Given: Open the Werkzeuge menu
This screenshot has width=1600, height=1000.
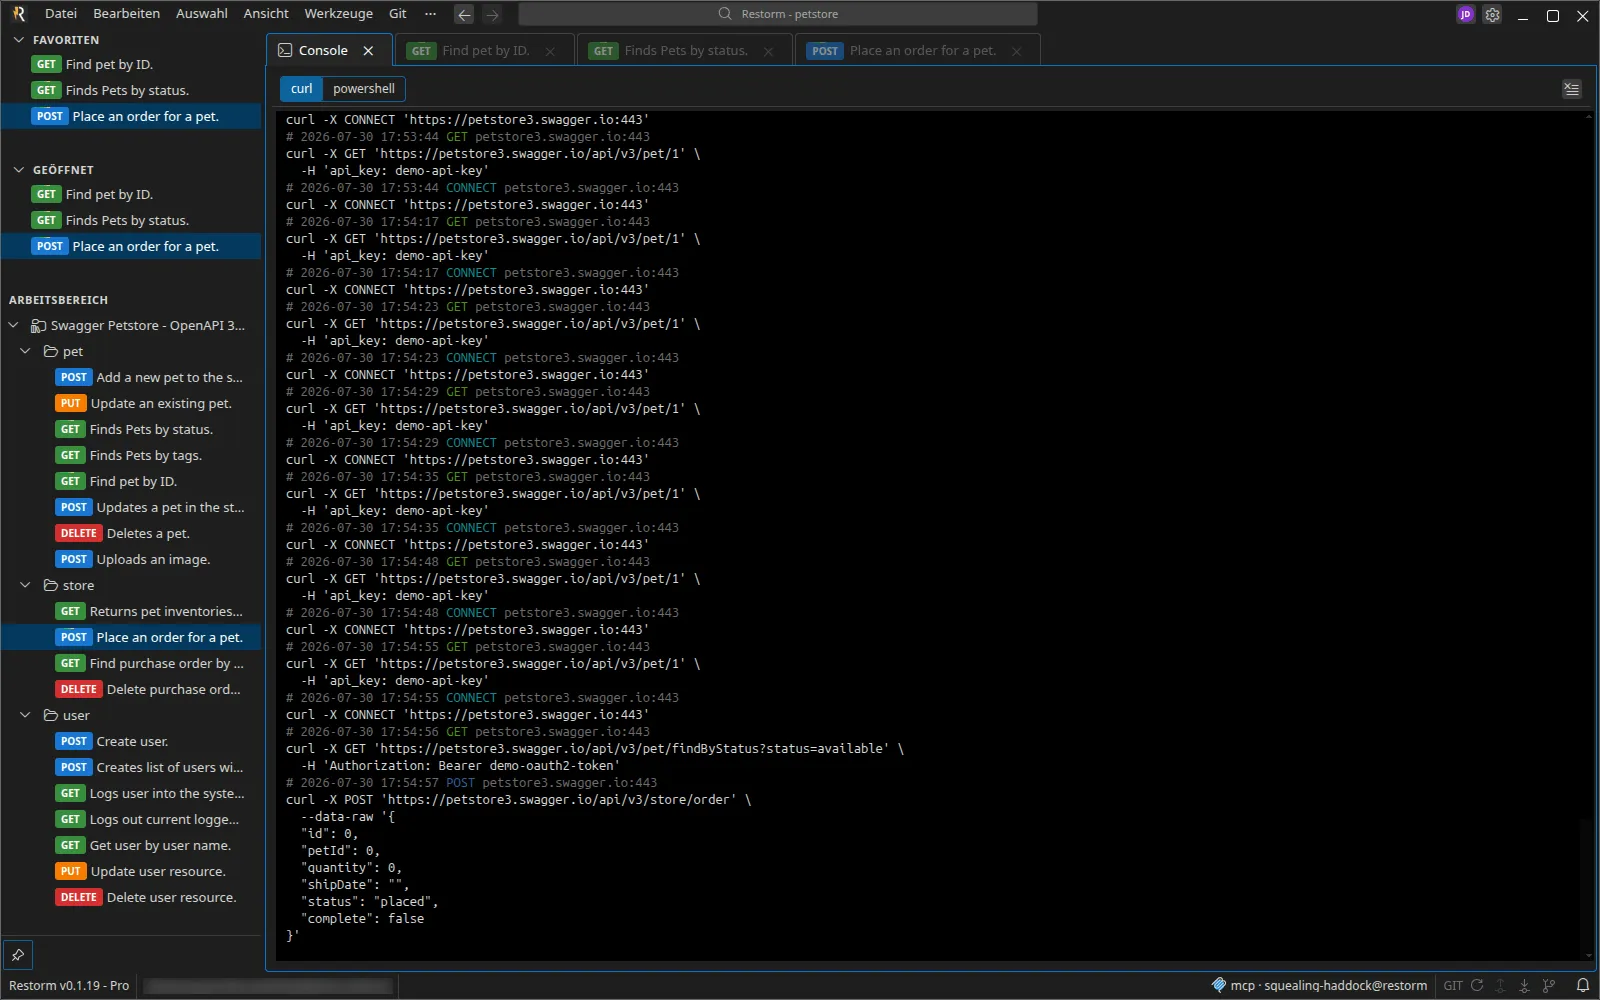Looking at the screenshot, I should [x=339, y=14].
